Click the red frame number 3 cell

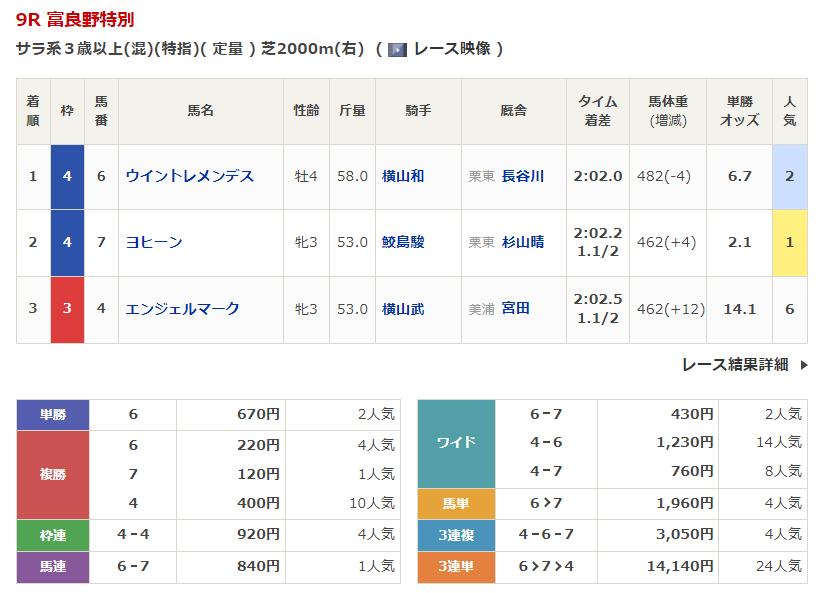click(x=67, y=309)
